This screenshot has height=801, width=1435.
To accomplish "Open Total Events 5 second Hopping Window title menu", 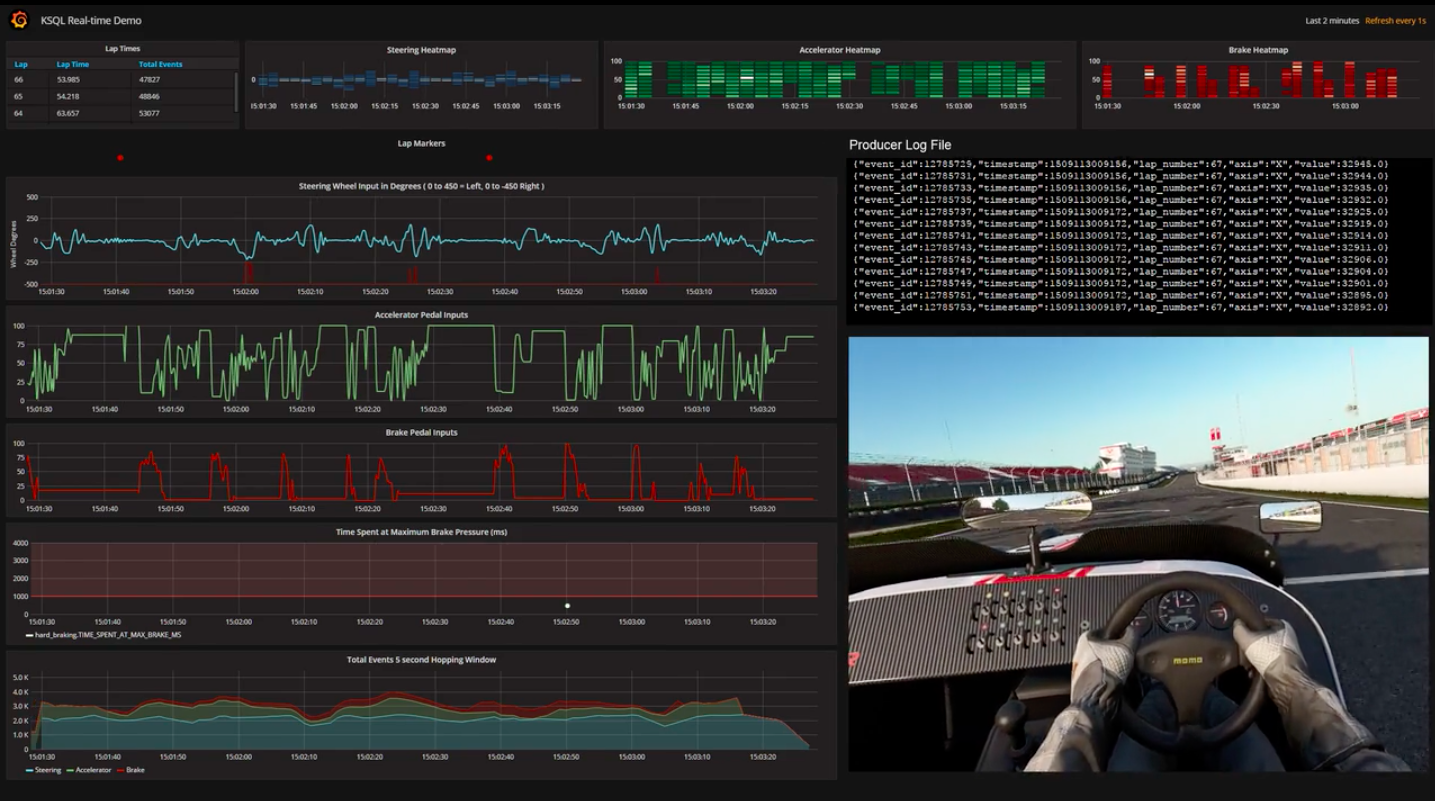I will pyautogui.click(x=421, y=660).
